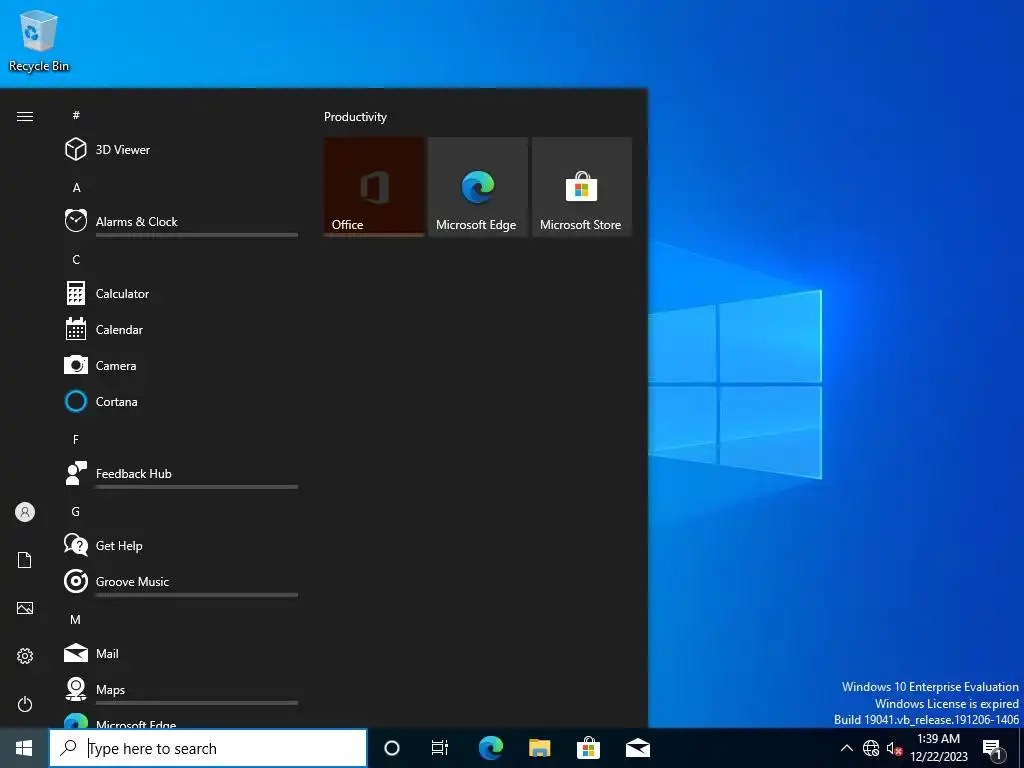The image size is (1024, 768).
Task: Click the Cortana circle on taskbar
Action: point(392,748)
